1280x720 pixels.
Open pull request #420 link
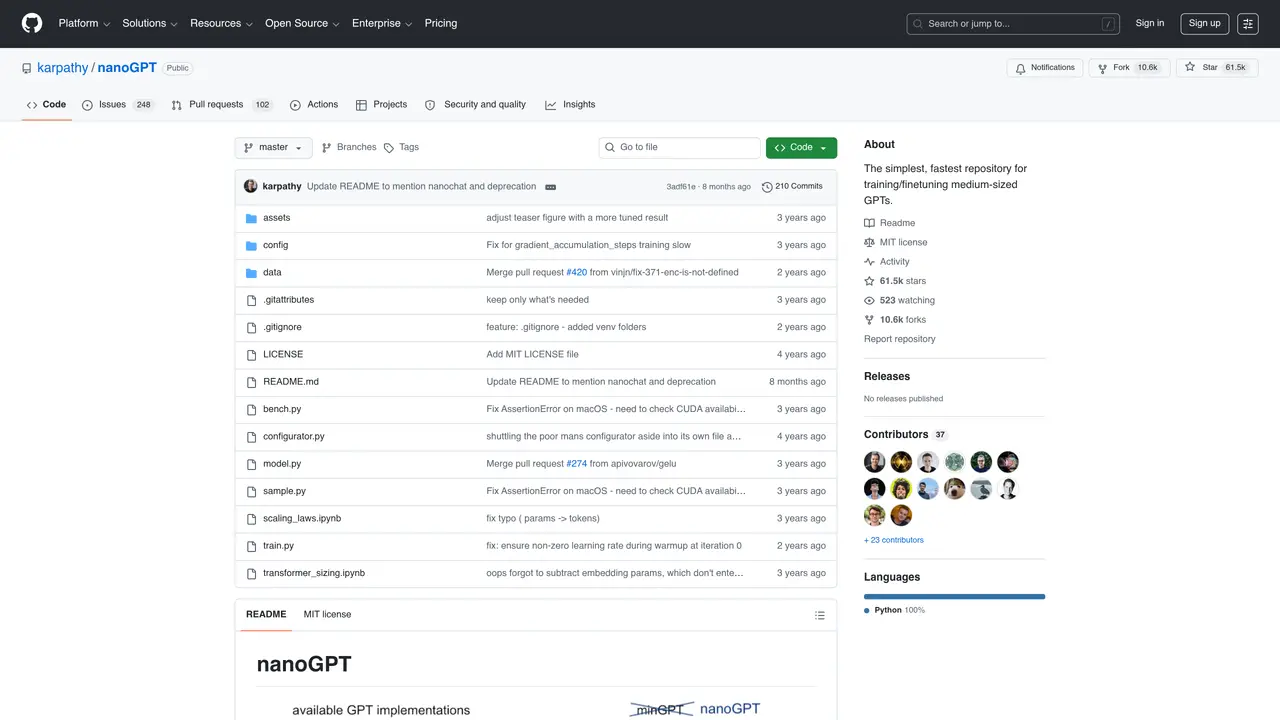[x=577, y=272]
